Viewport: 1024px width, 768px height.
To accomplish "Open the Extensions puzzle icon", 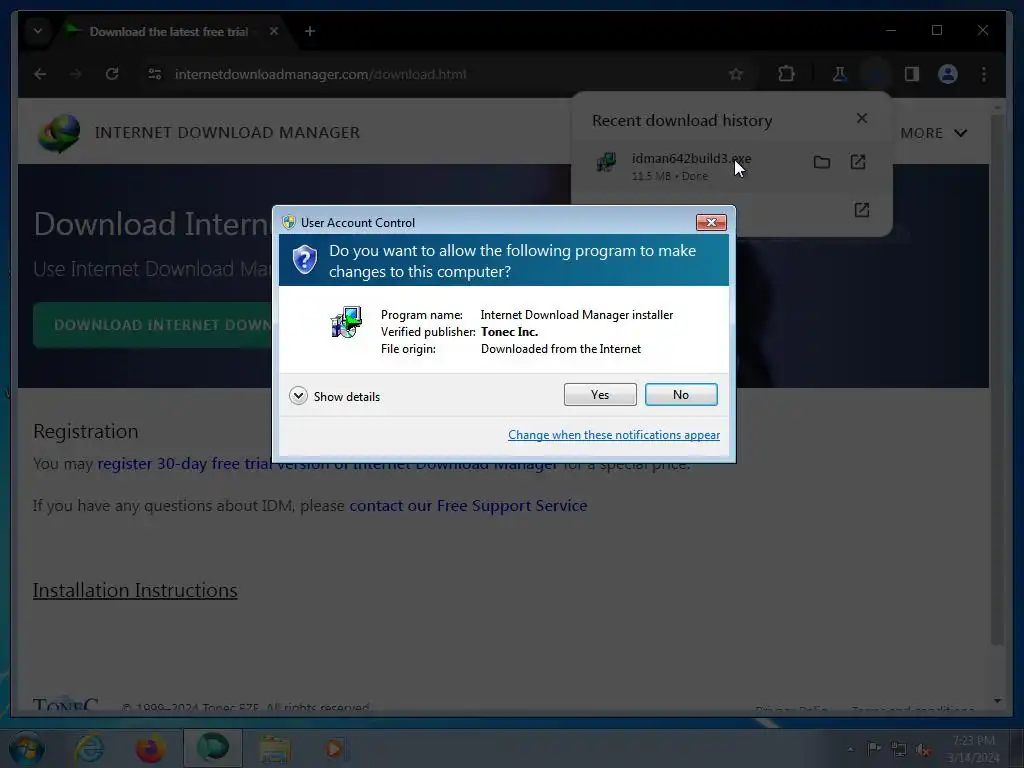I will click(x=786, y=74).
